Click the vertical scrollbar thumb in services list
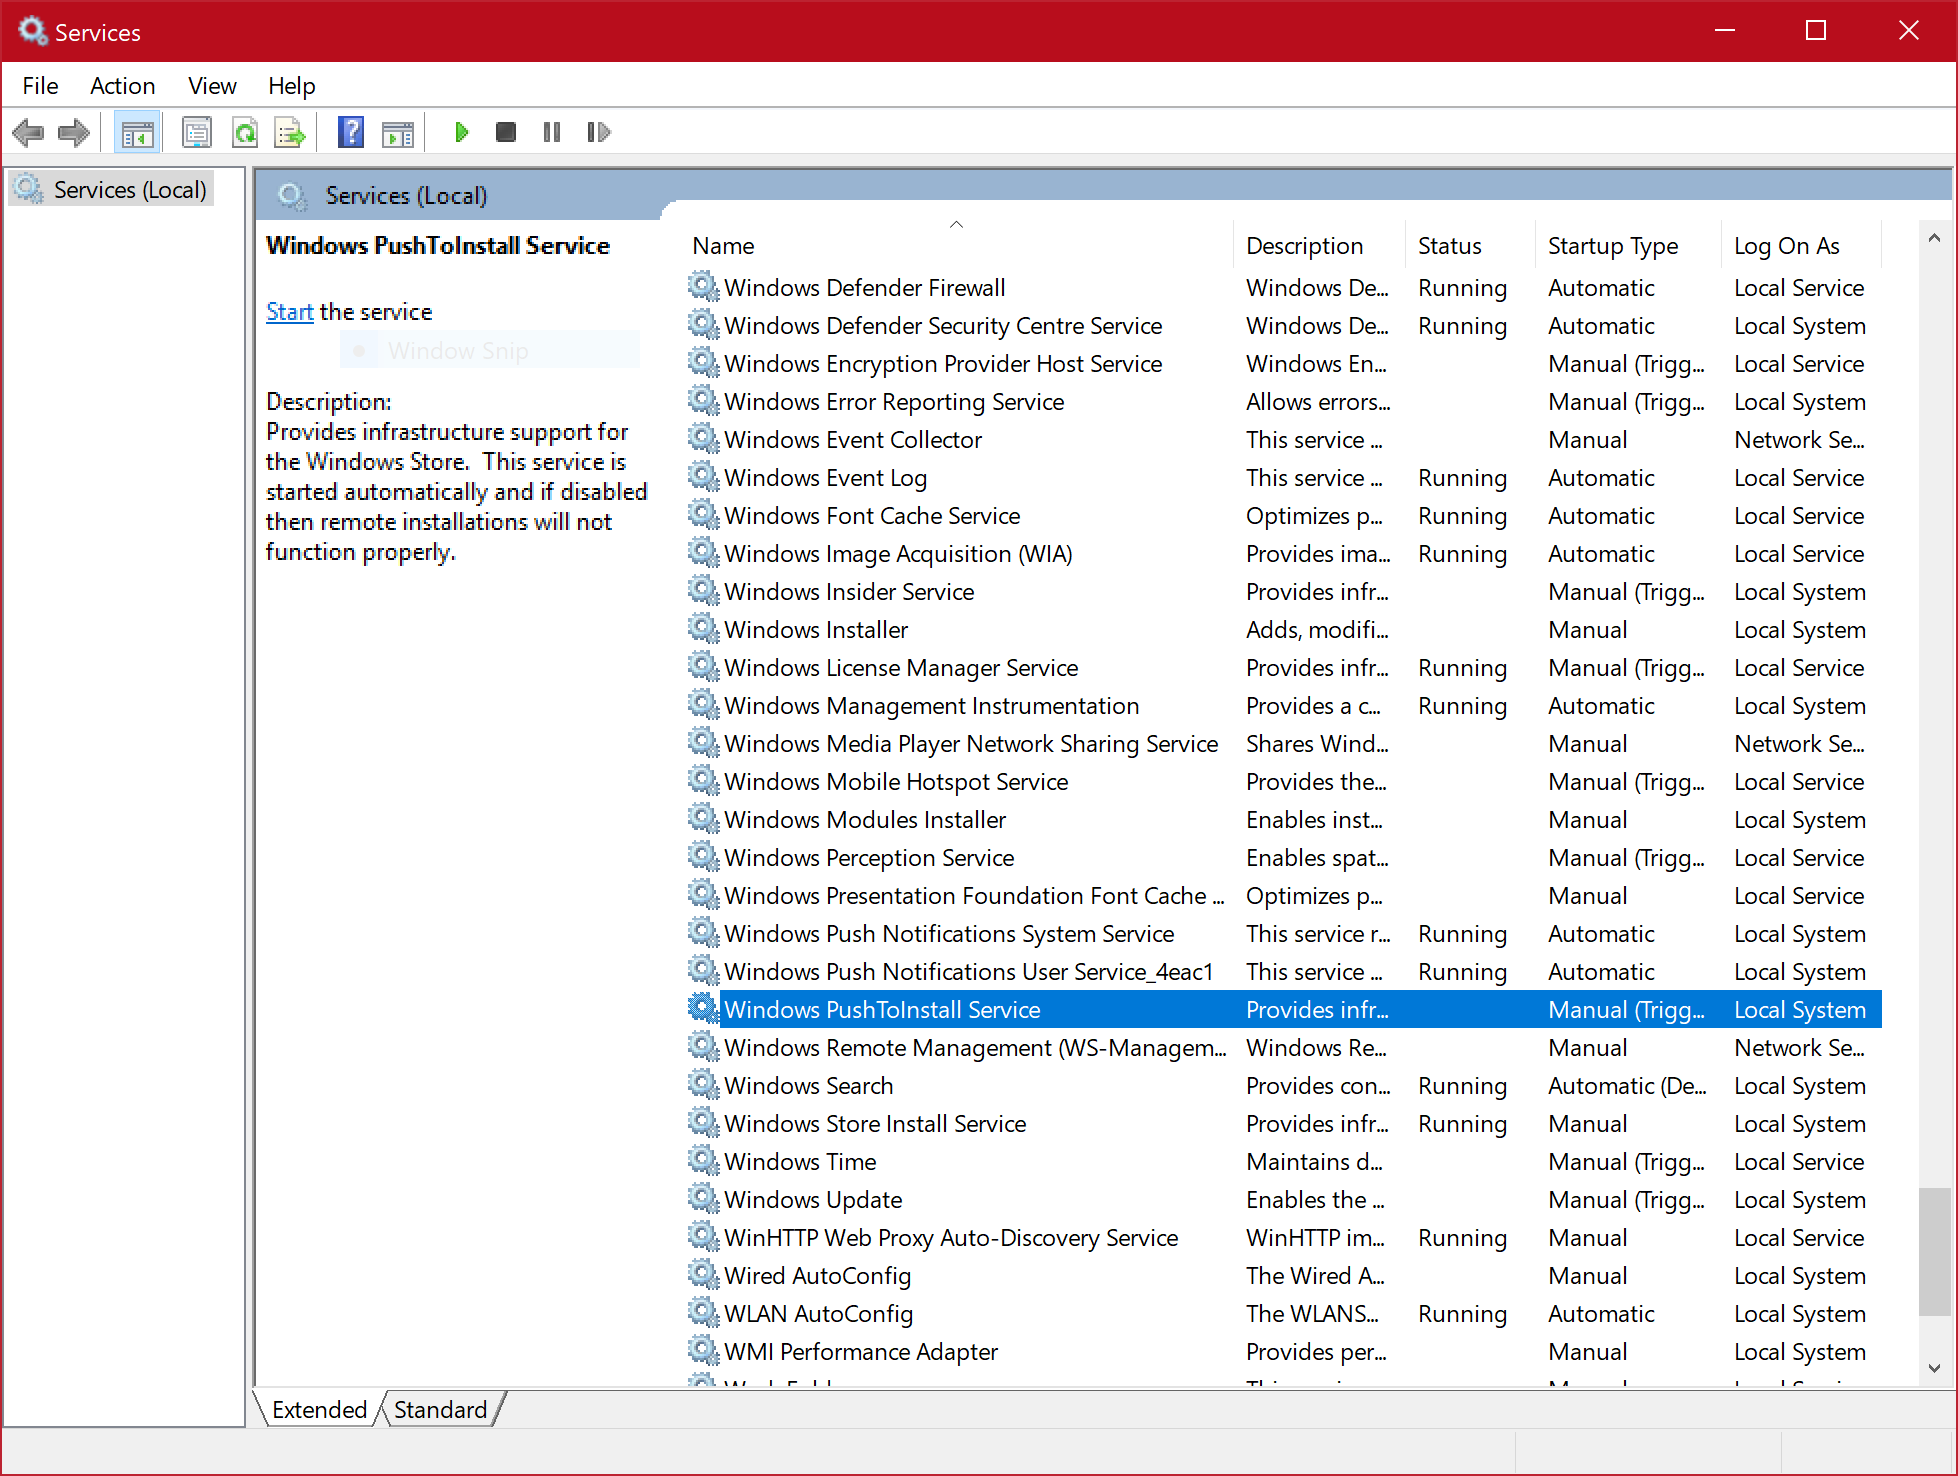1958x1476 pixels. [1934, 1252]
